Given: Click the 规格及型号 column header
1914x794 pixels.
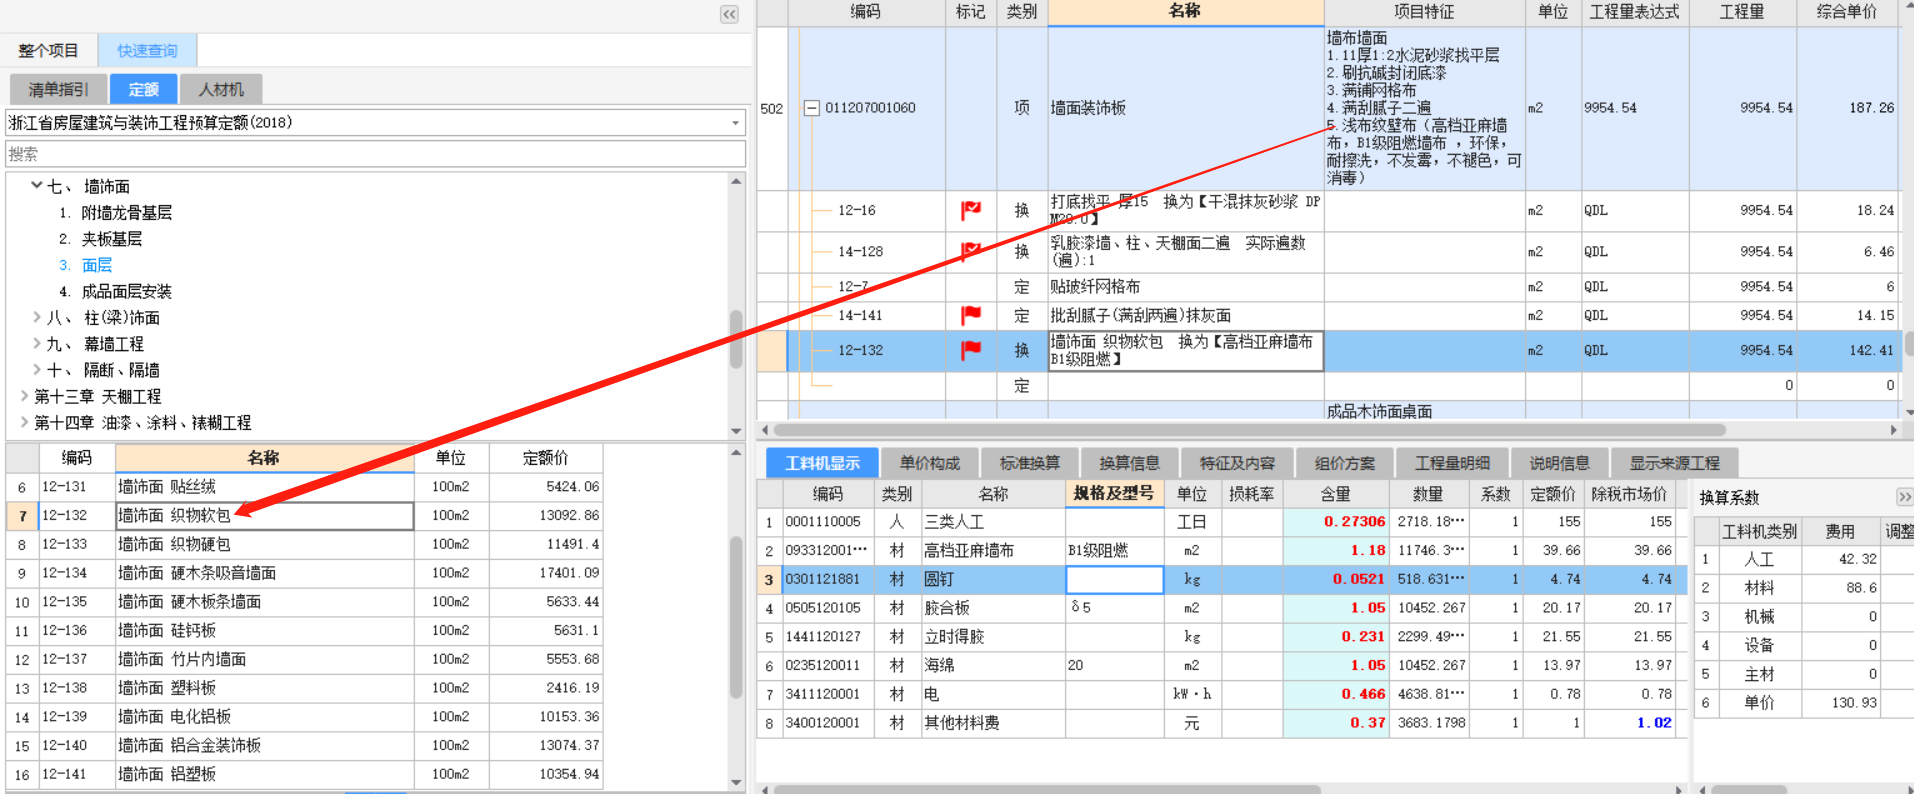Looking at the screenshot, I should (1114, 493).
